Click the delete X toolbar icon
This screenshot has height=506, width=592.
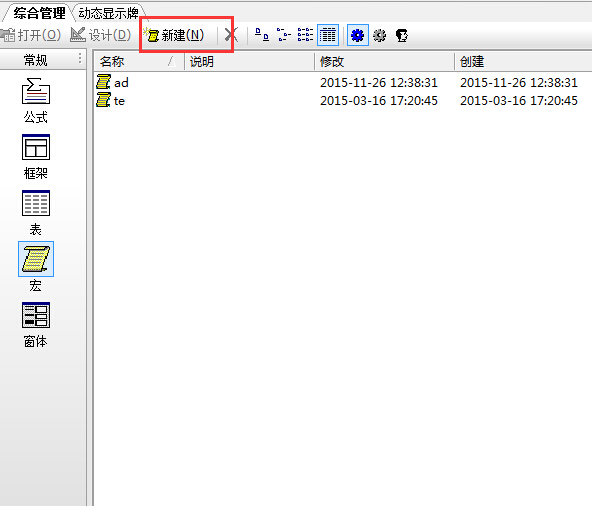click(231, 35)
